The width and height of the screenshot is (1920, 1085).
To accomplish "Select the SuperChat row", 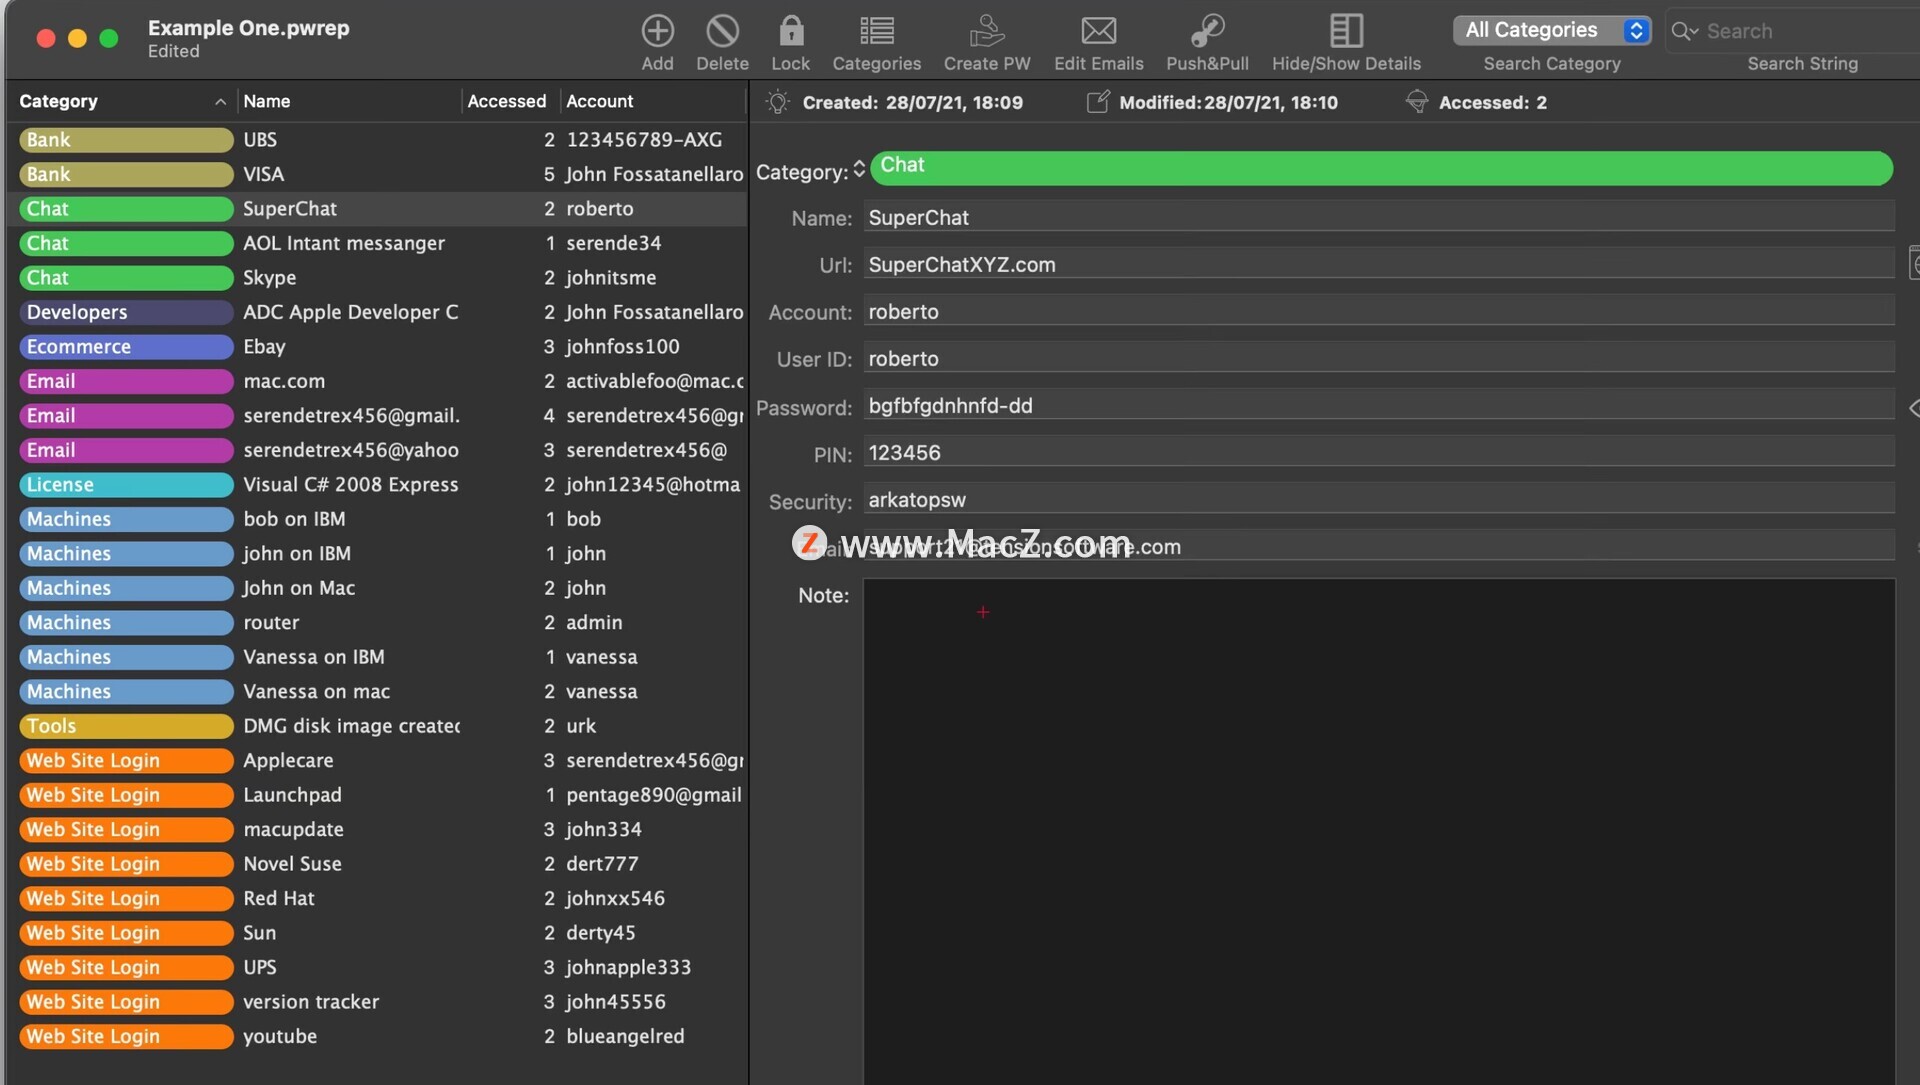I will [x=377, y=209].
